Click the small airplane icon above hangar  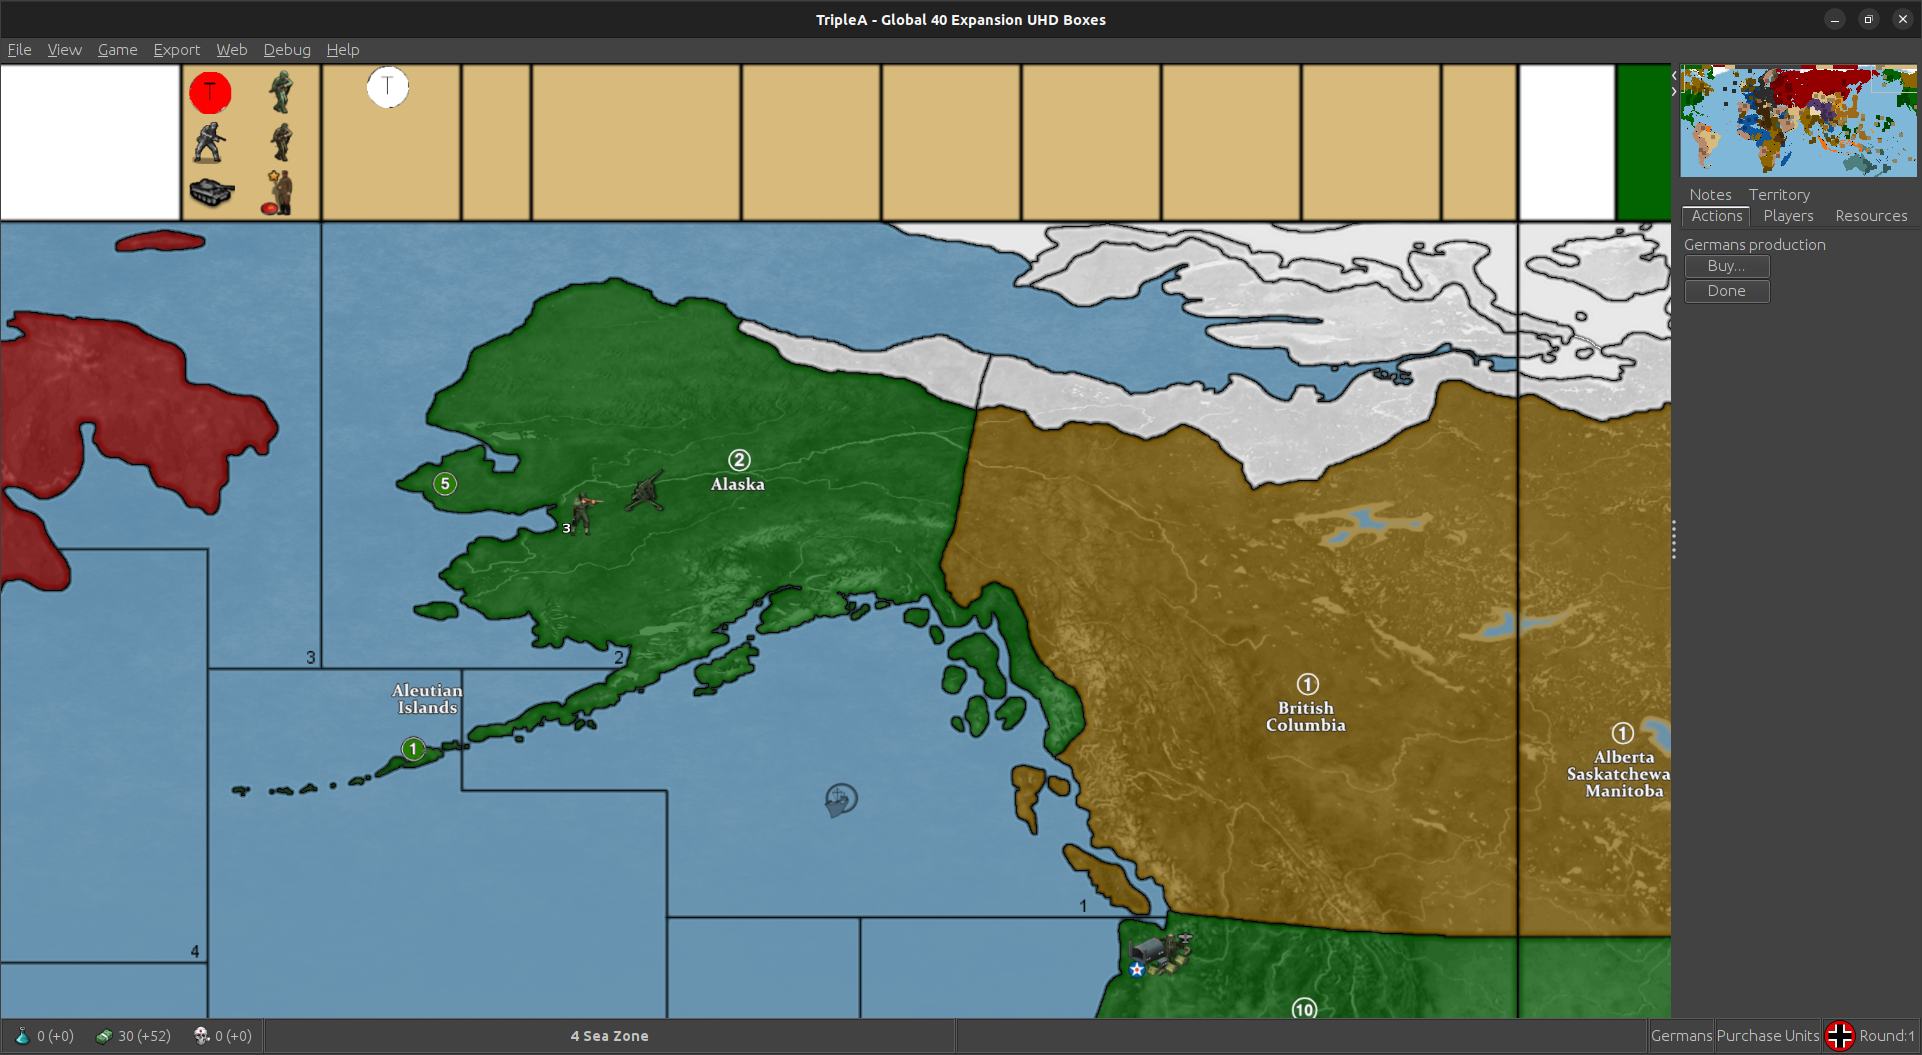1185,939
